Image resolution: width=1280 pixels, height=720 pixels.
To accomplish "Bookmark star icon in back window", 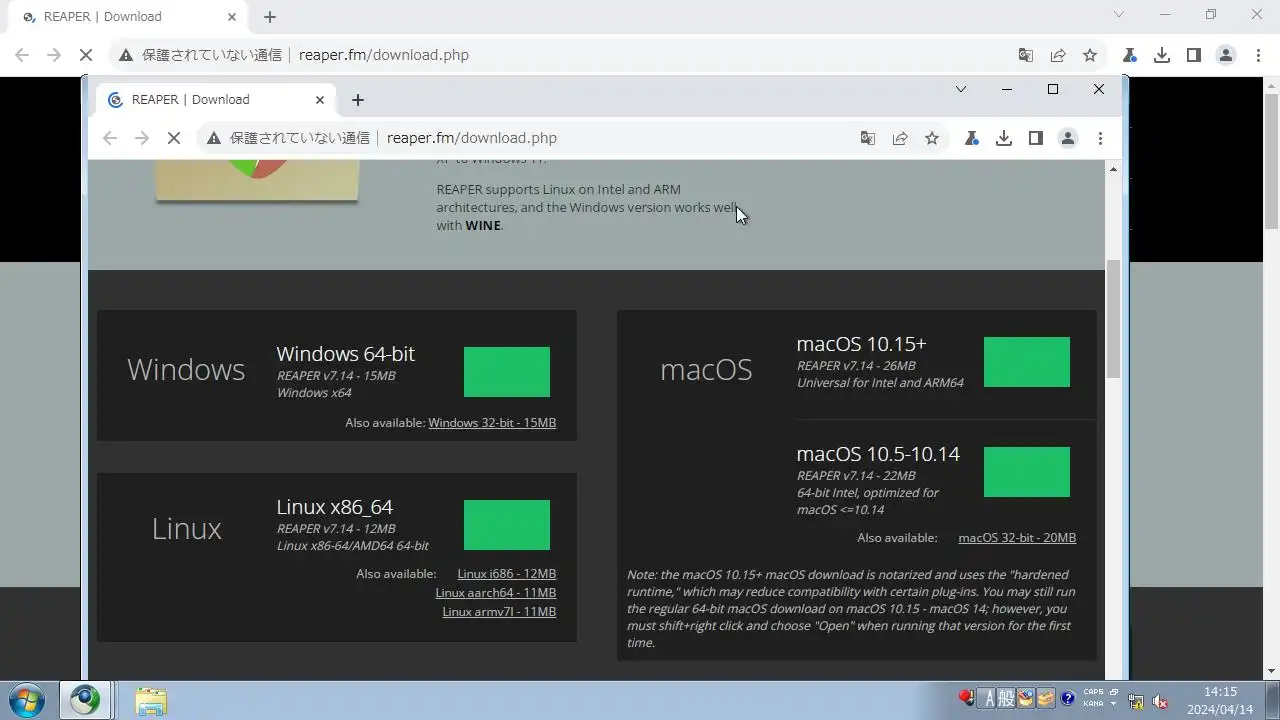I will [x=1090, y=55].
